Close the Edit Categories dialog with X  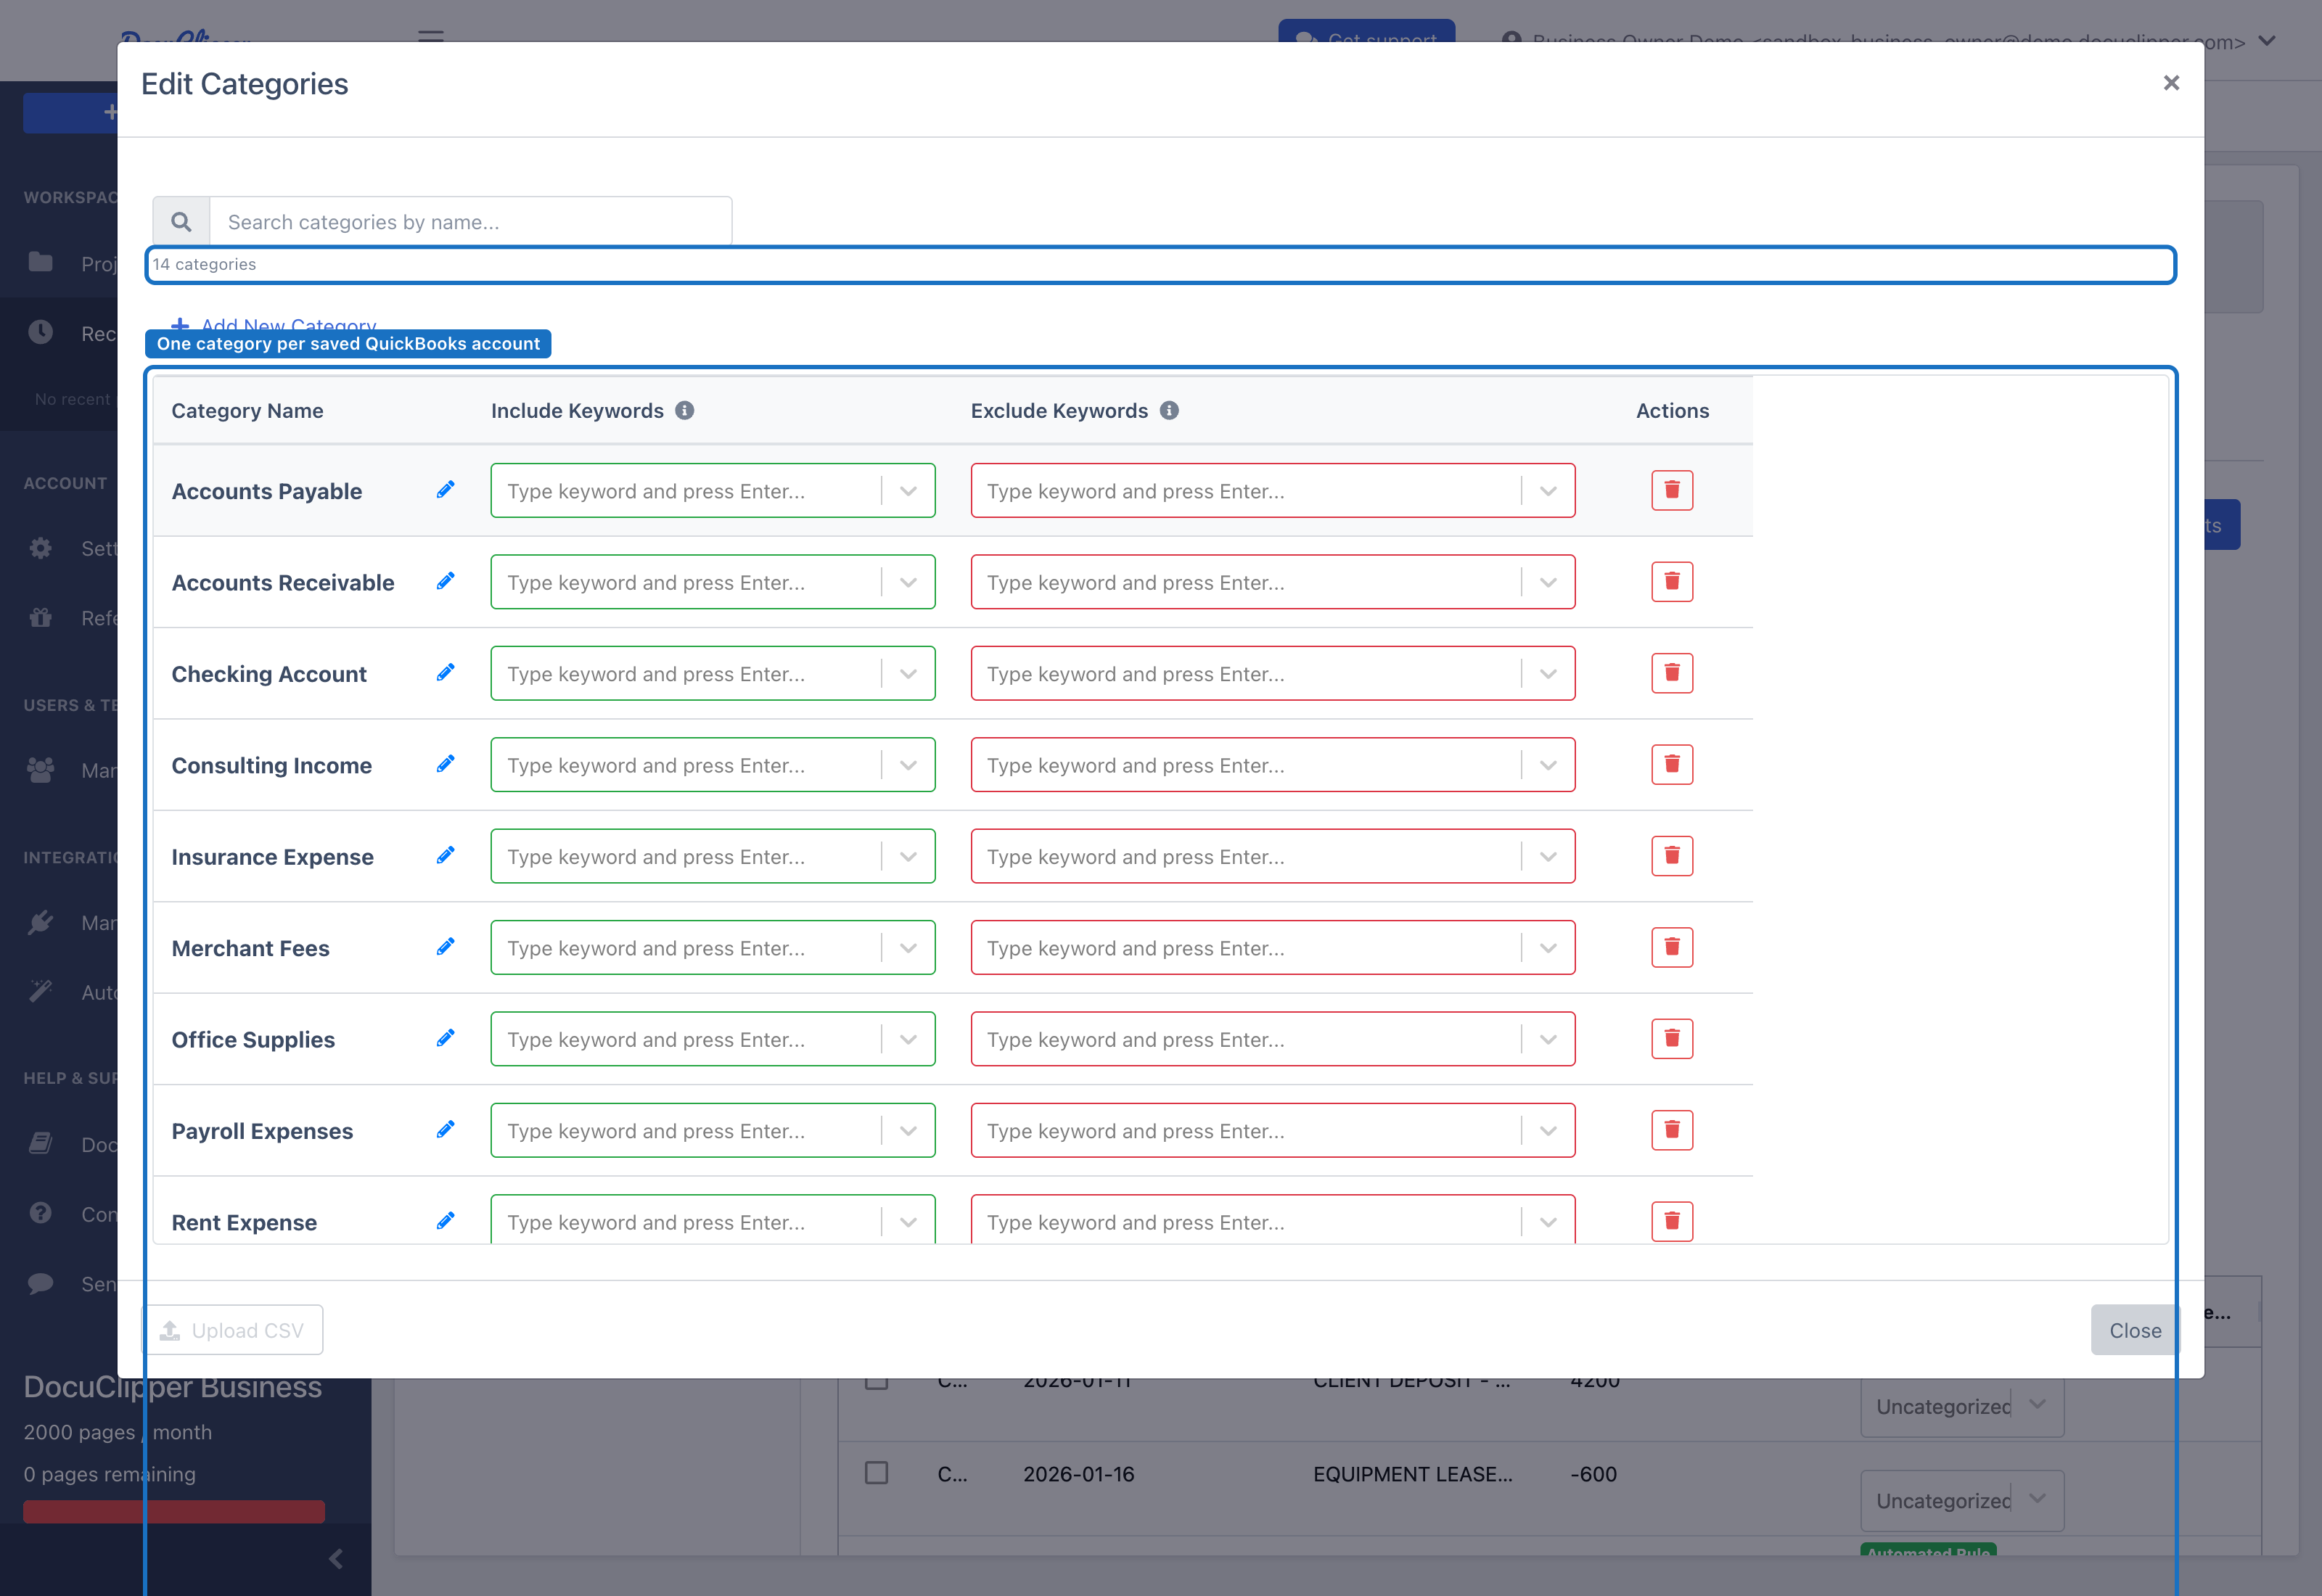tap(2170, 83)
